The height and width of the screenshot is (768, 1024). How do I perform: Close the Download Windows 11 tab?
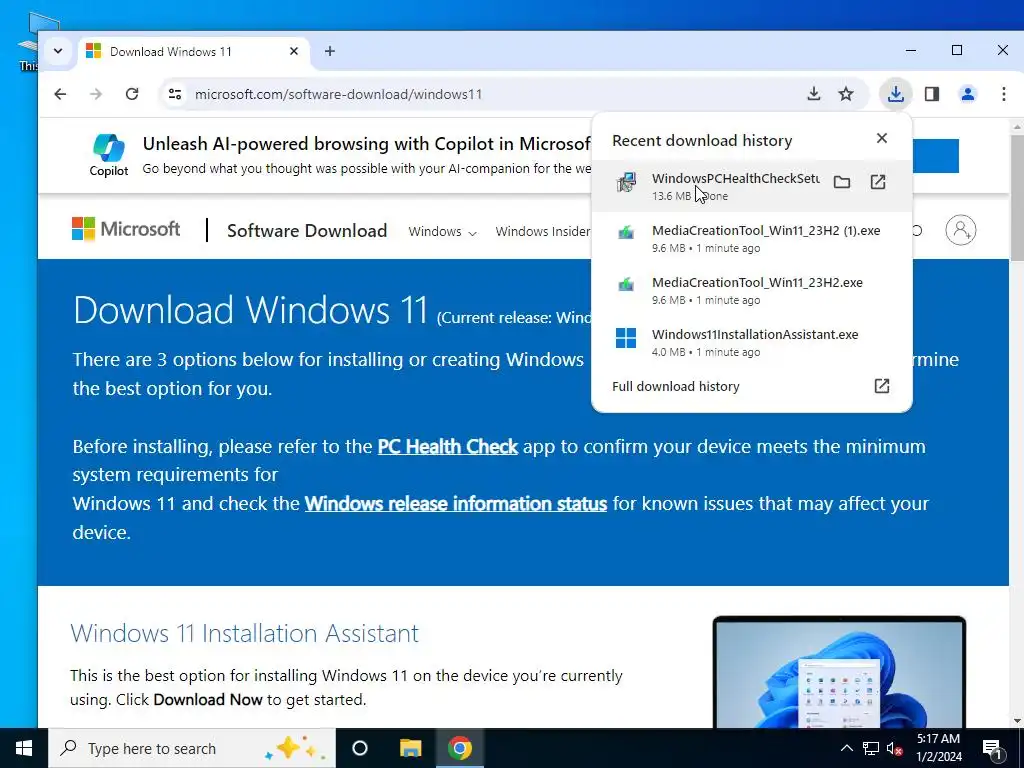(x=294, y=51)
